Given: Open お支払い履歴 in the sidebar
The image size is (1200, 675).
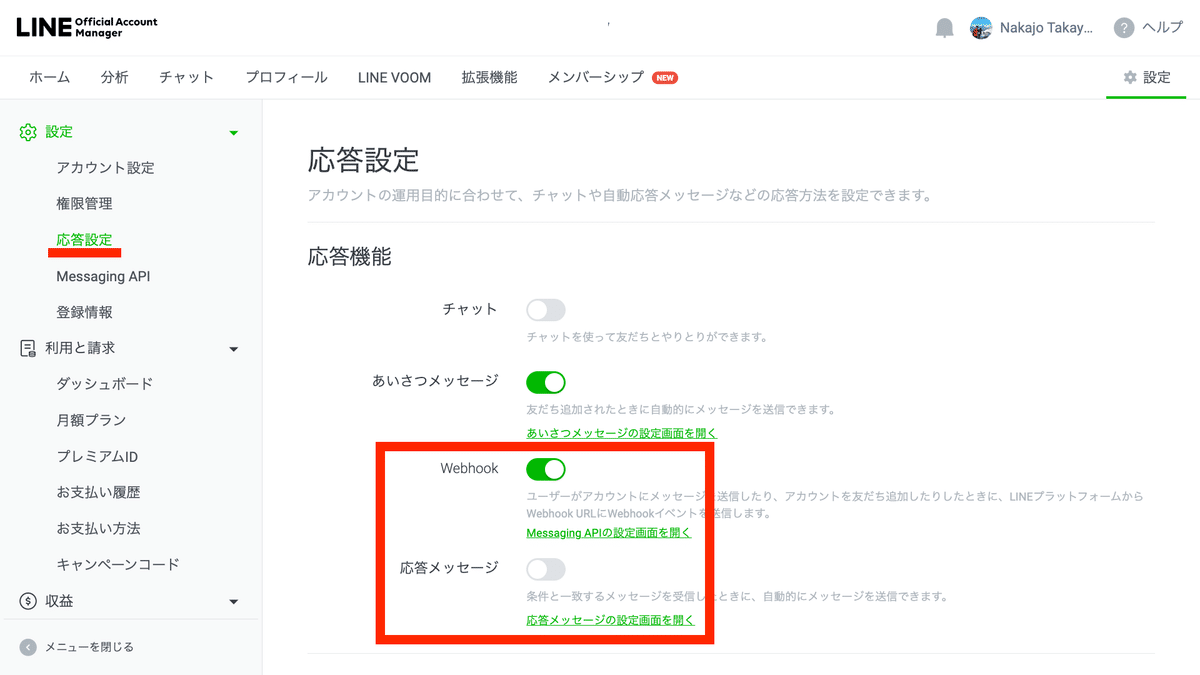Looking at the screenshot, I should point(98,492).
